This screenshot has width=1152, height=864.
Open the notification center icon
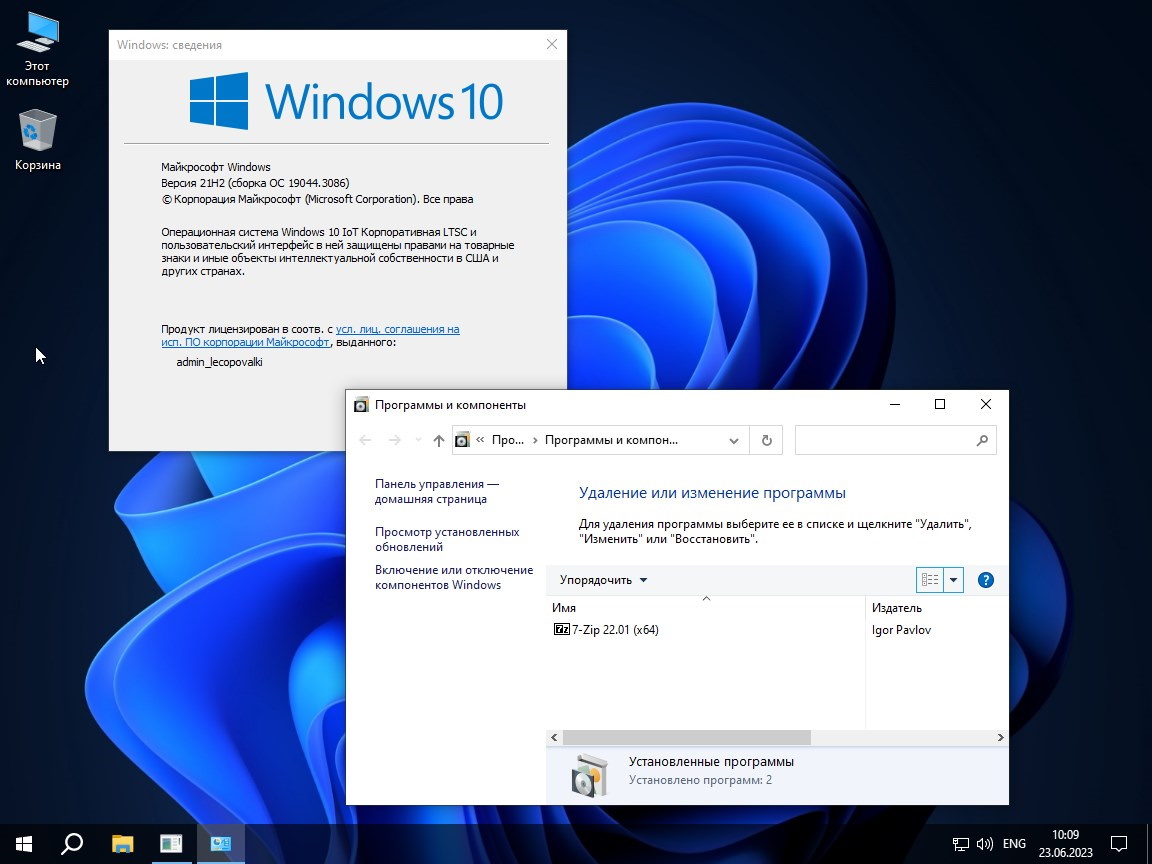click(1119, 843)
